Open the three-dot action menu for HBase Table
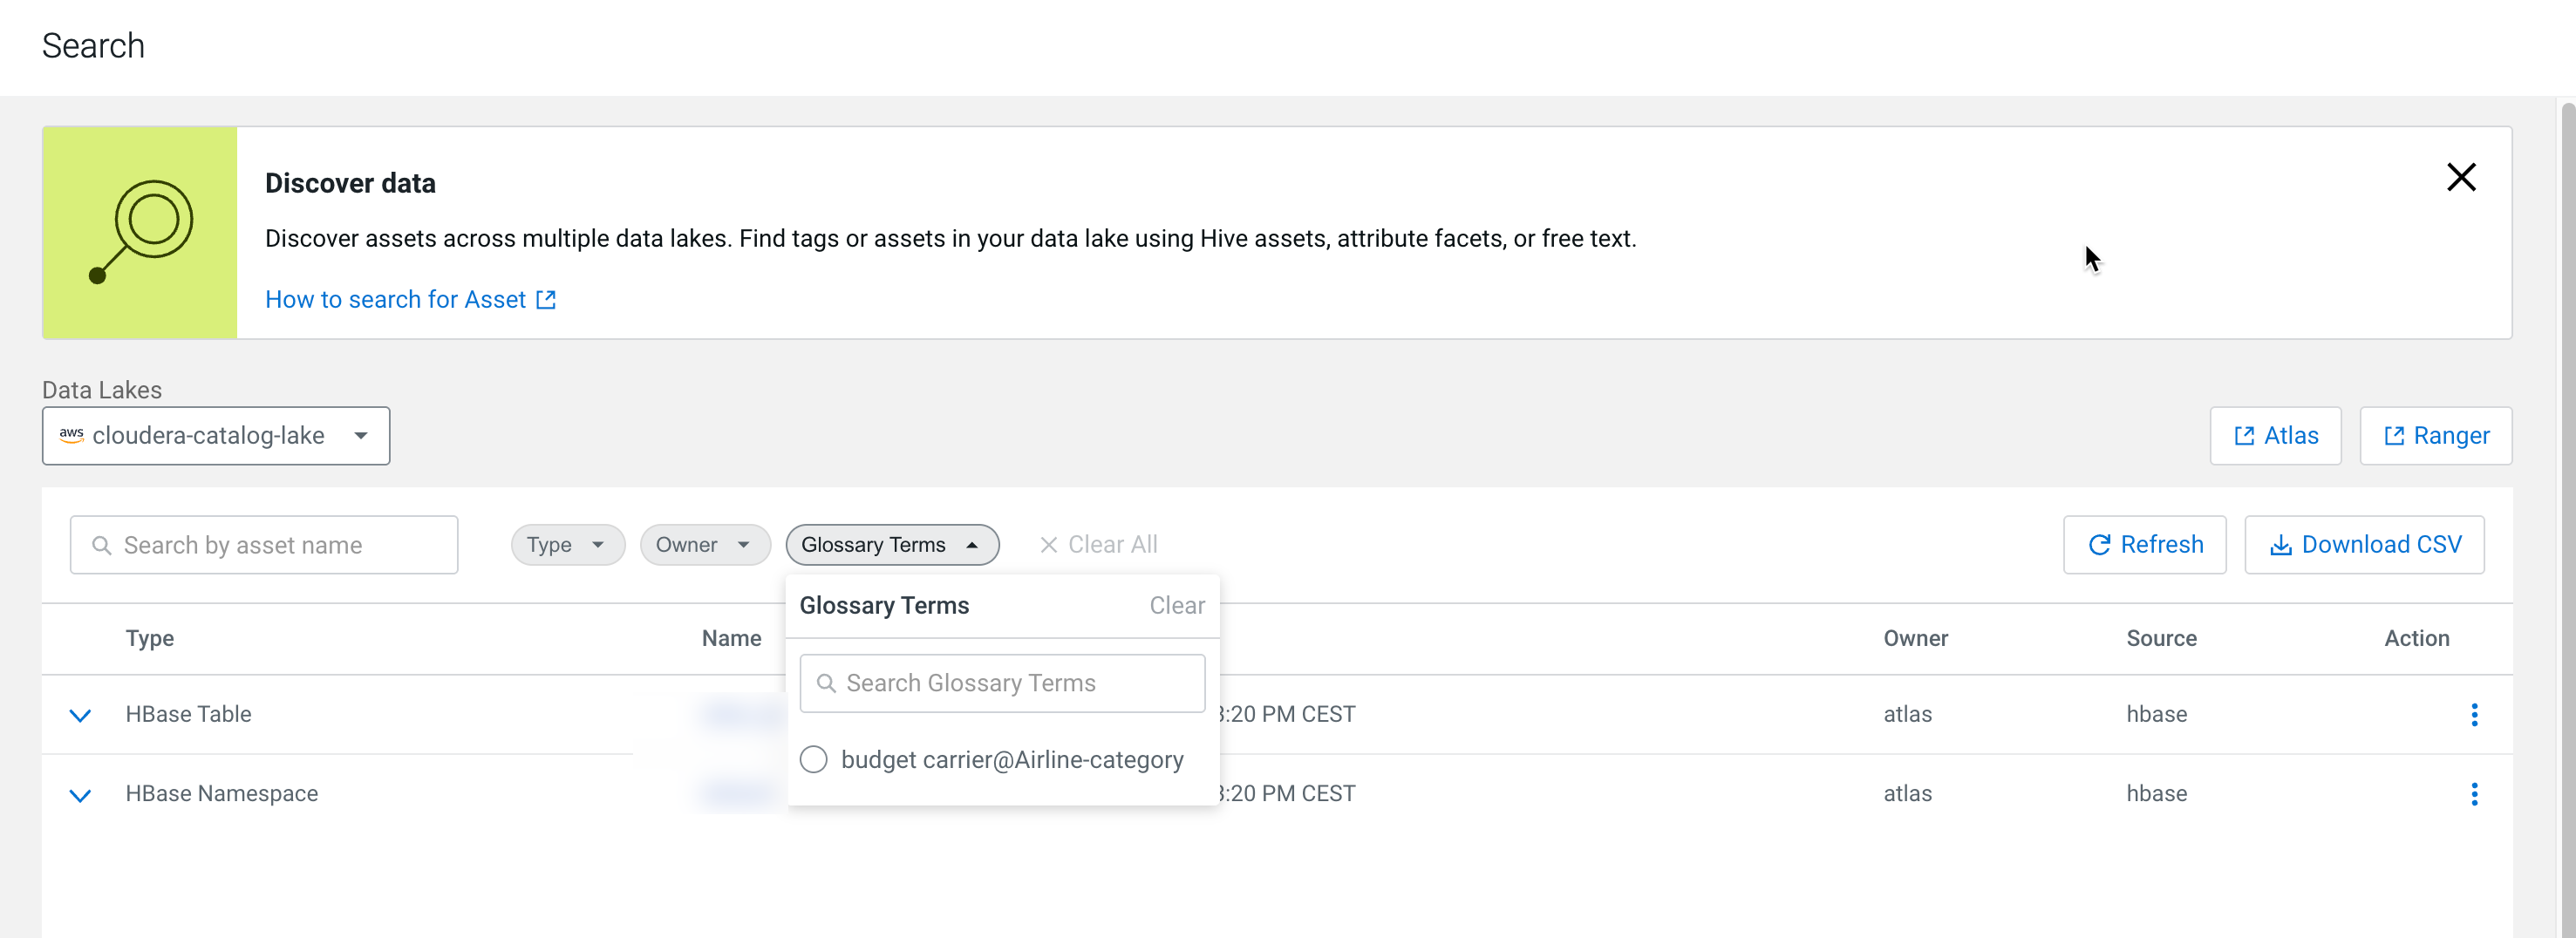 (x=2474, y=714)
